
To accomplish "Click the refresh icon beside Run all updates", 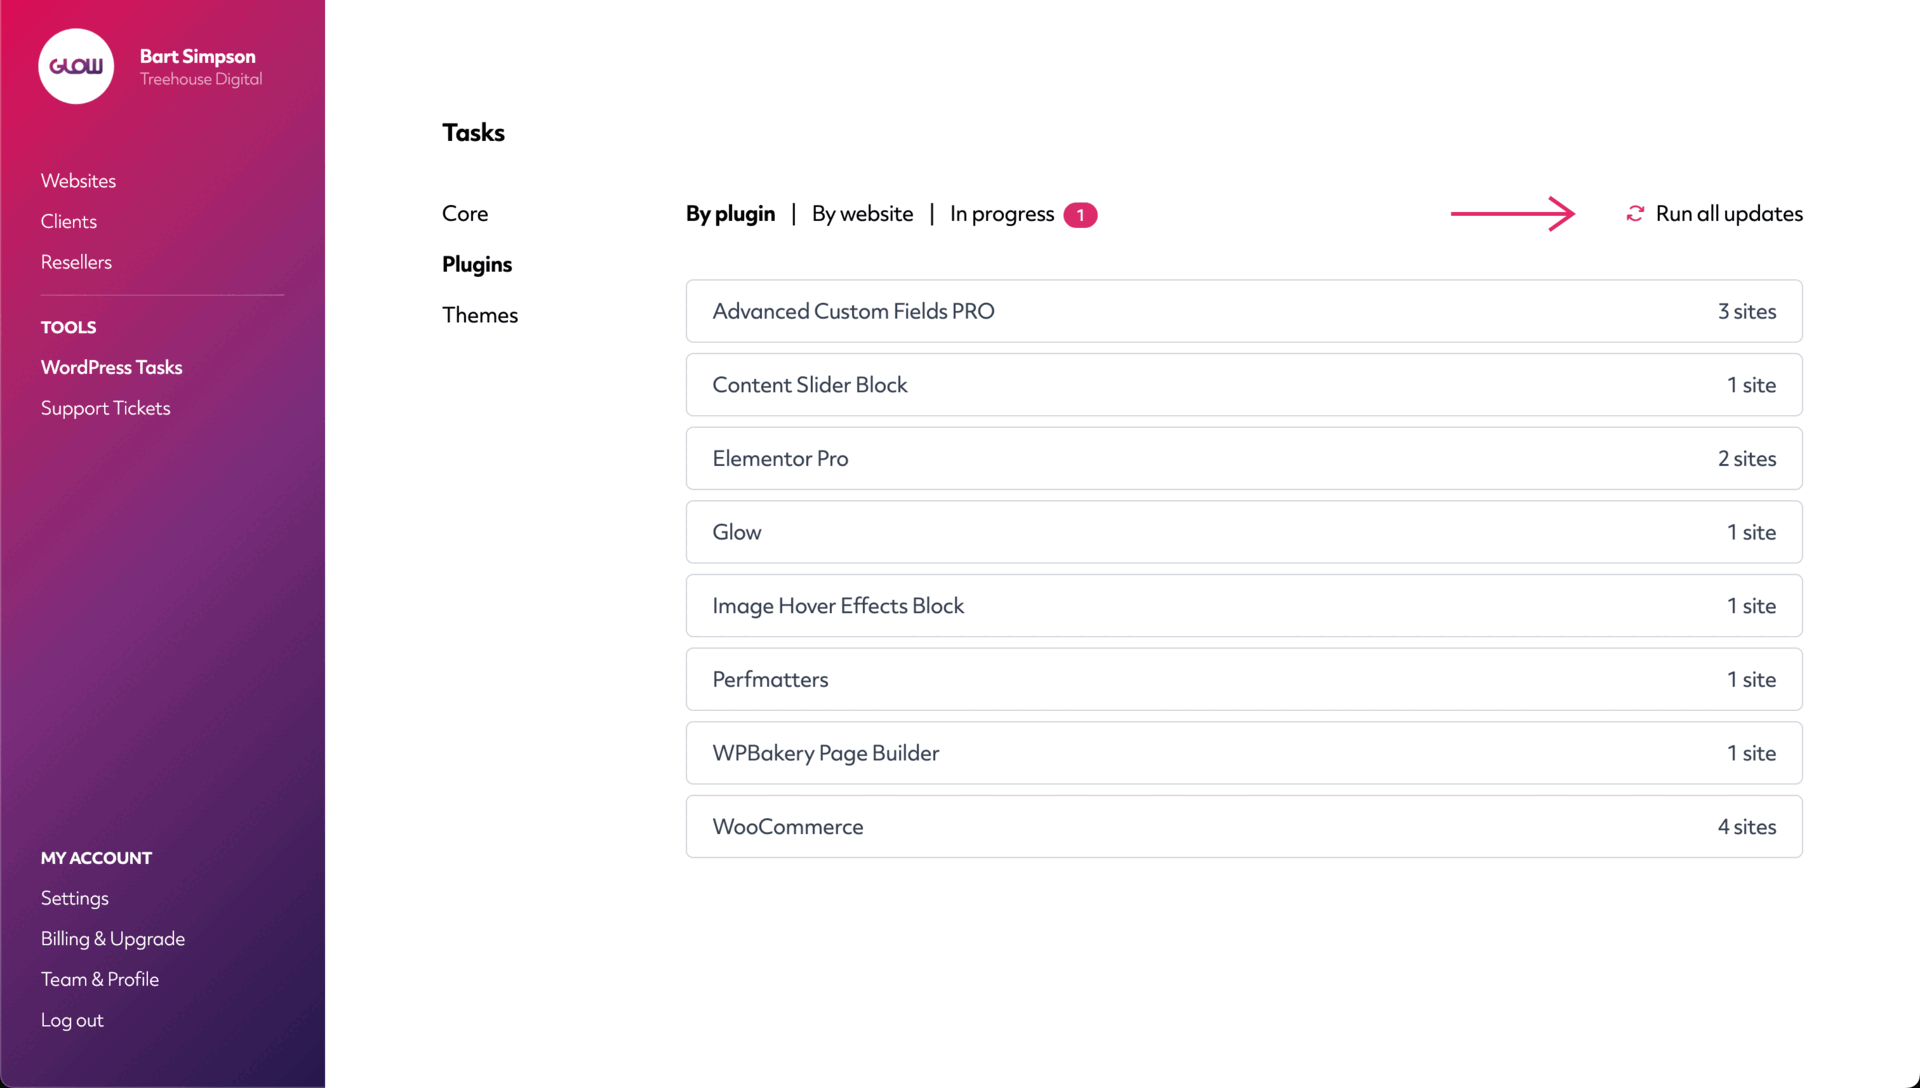I will coord(1635,214).
